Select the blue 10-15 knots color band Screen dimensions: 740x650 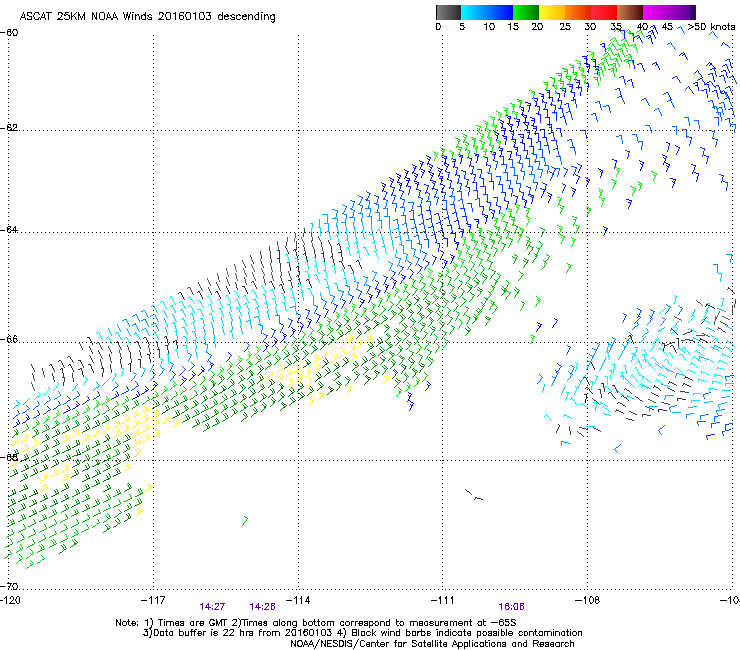[500, 12]
